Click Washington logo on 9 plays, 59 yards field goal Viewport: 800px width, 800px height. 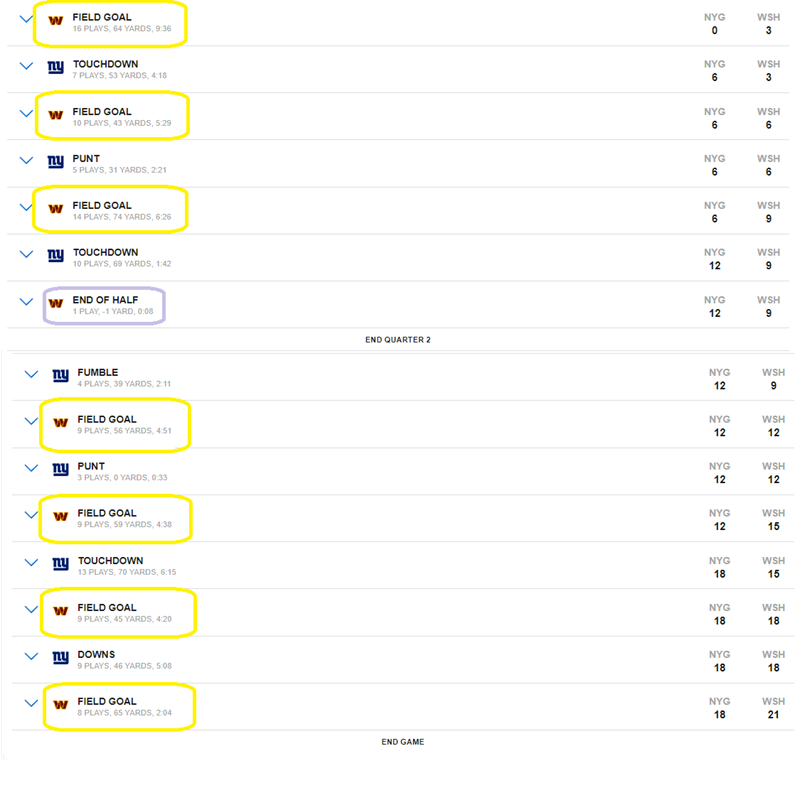(x=61, y=516)
